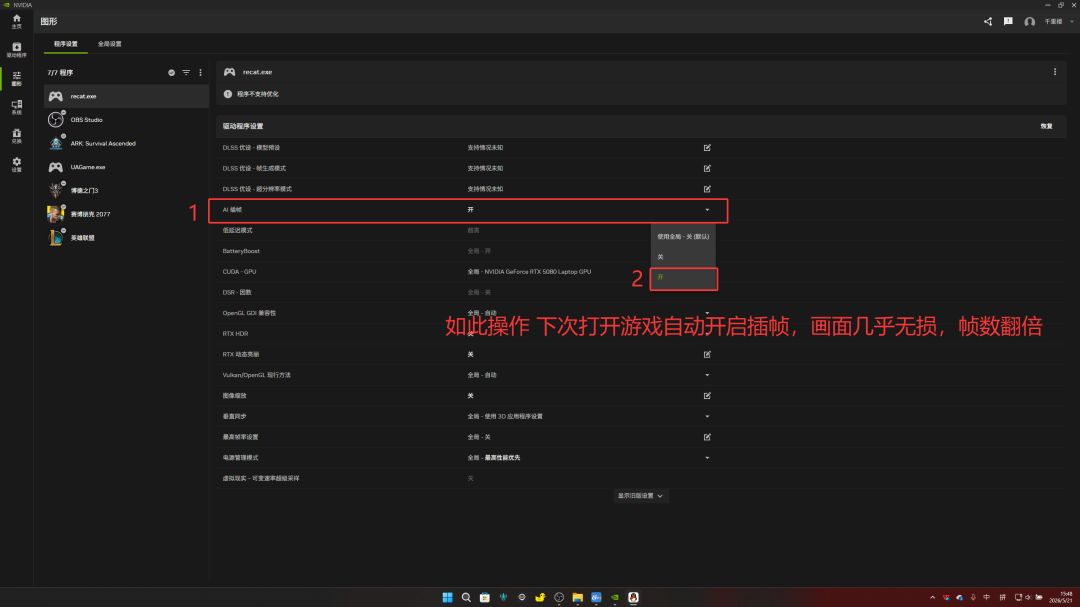
Task: Open user account dropdown arrow
Action: coord(1071,21)
